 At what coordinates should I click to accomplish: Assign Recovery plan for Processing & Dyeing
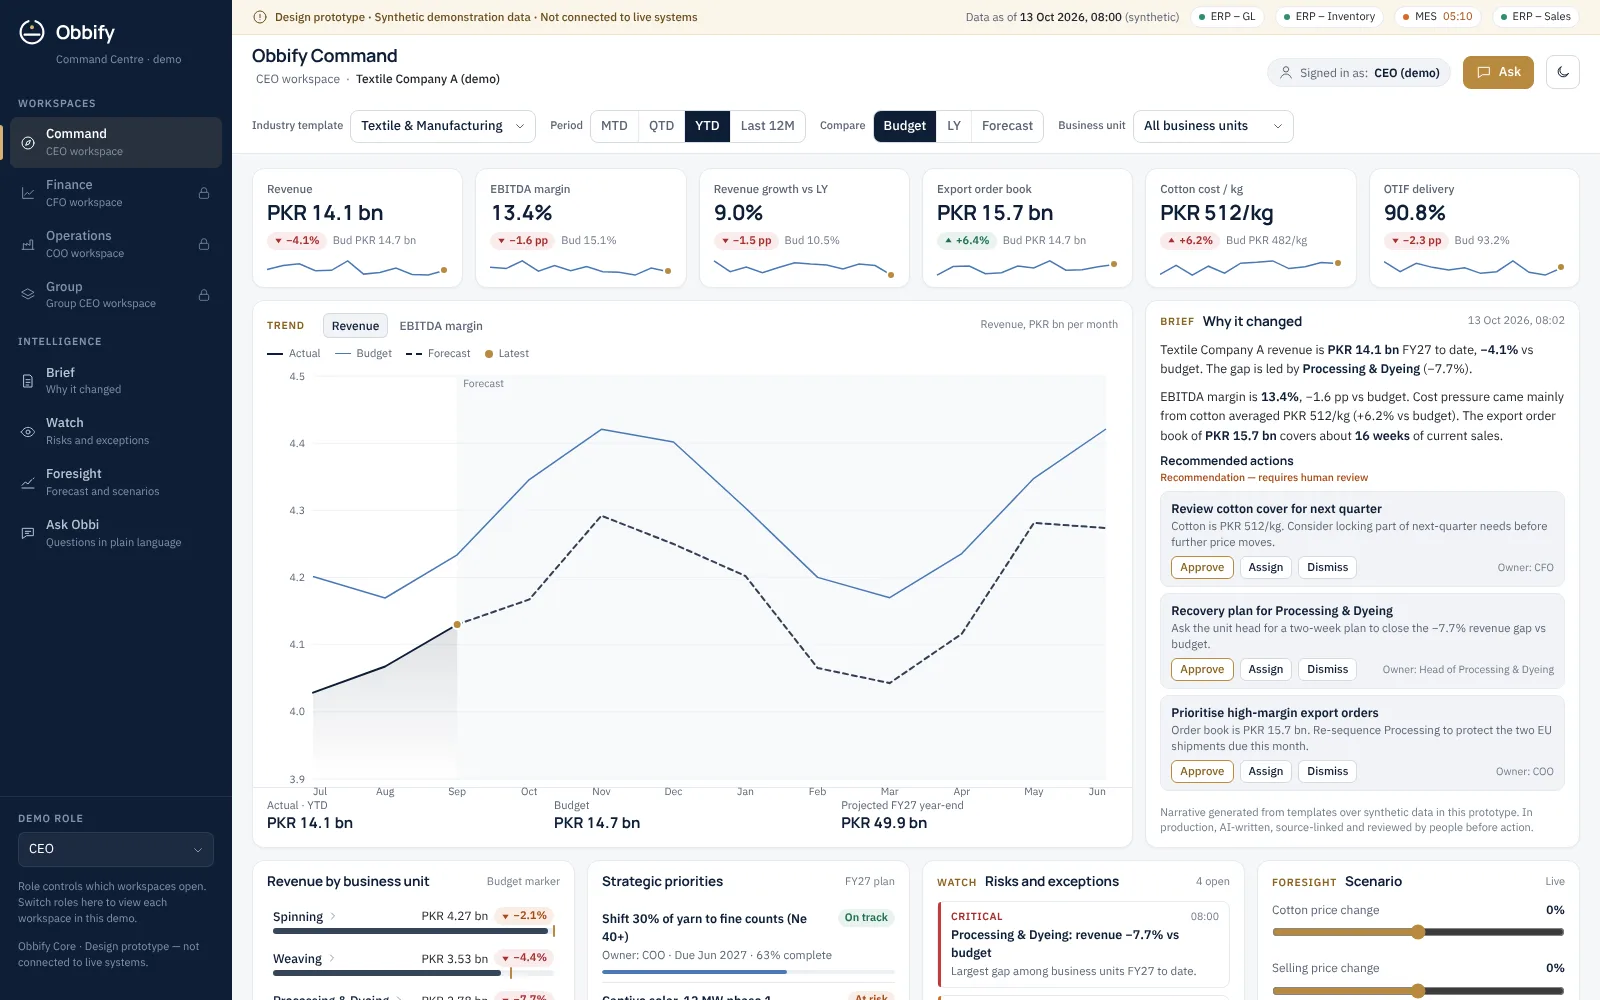click(1265, 669)
